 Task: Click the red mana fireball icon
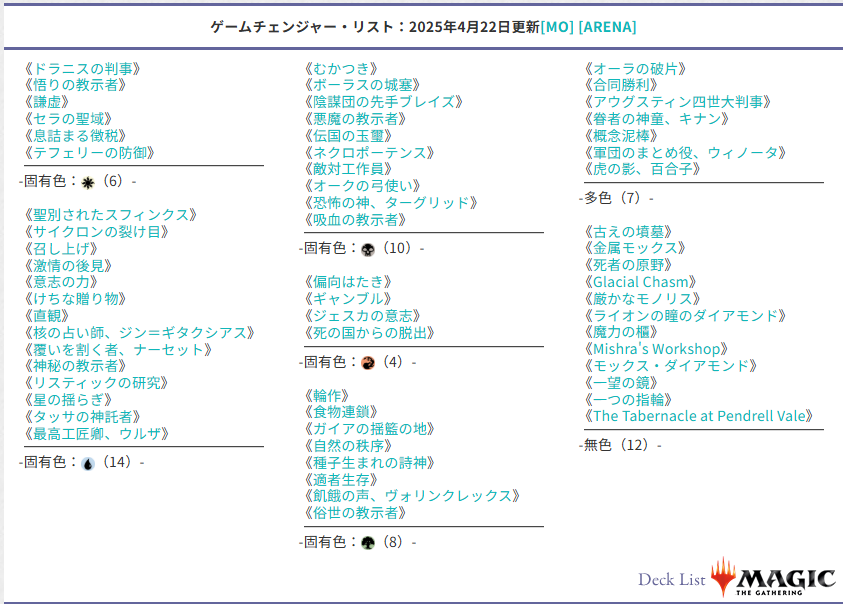pos(368,364)
